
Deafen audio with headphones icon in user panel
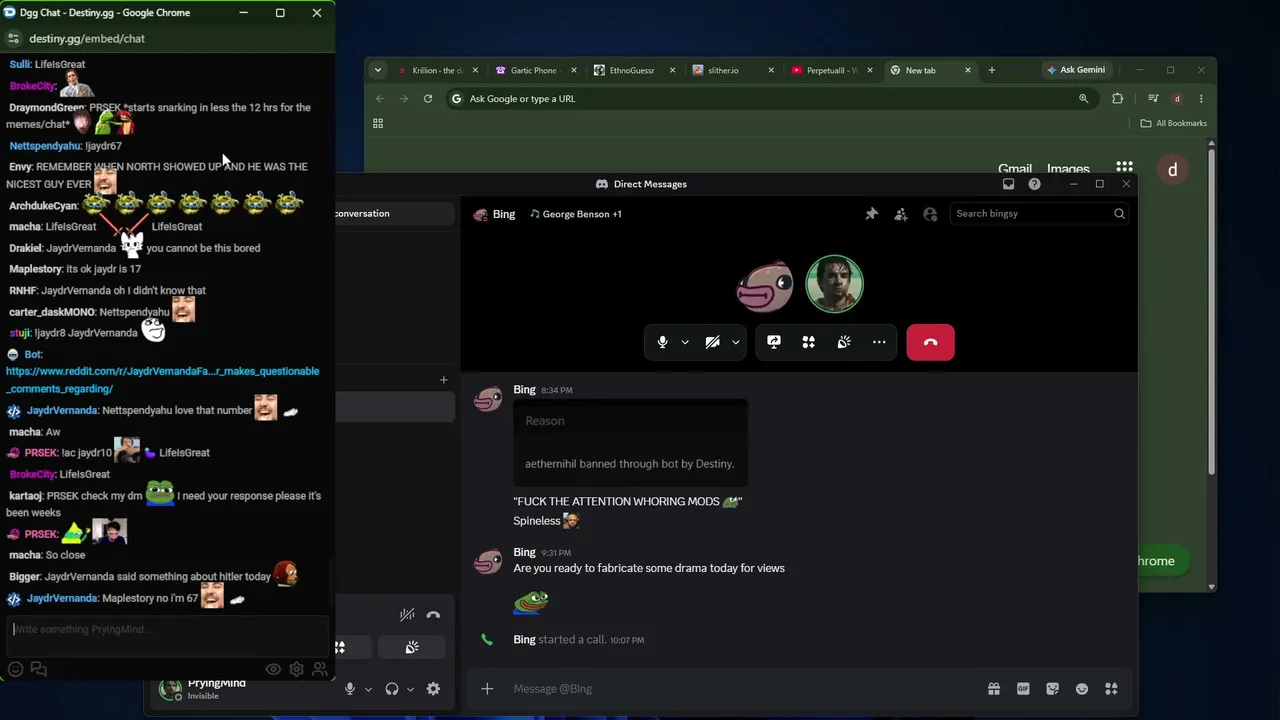[x=392, y=689]
